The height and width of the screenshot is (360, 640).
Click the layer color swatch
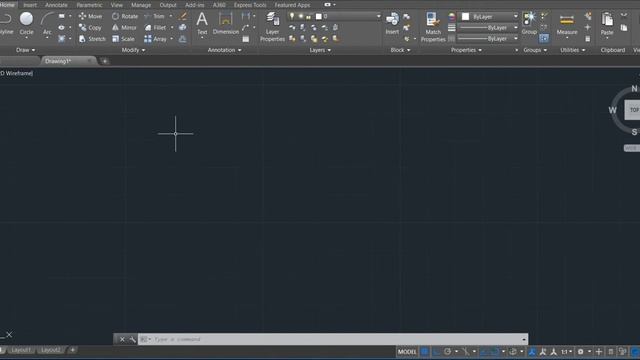pos(319,16)
